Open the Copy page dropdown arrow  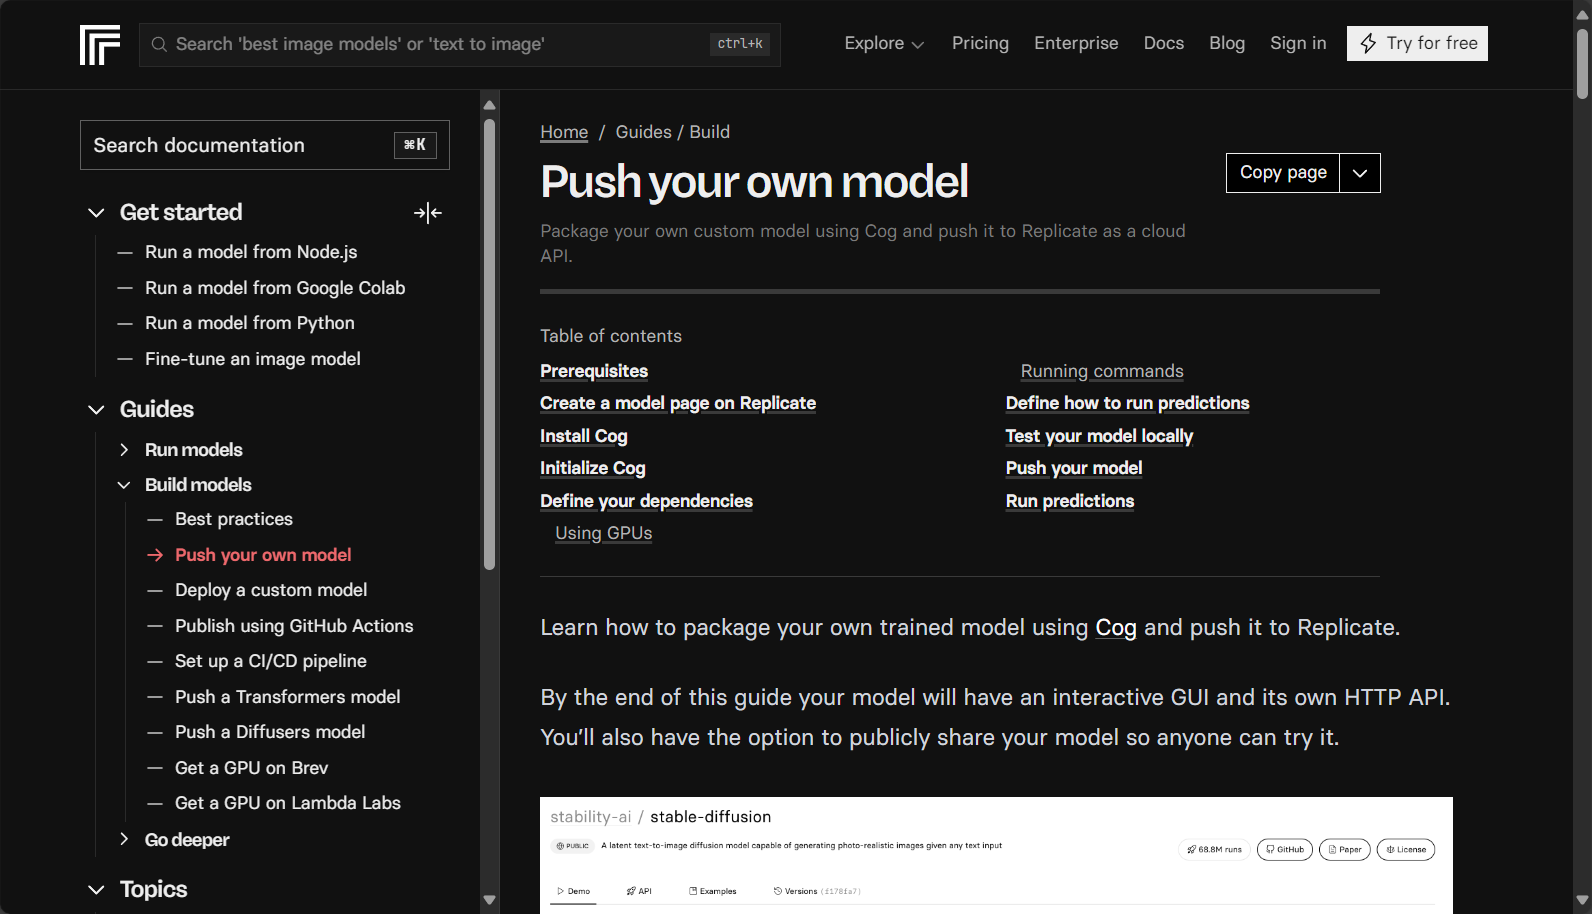pyautogui.click(x=1360, y=173)
